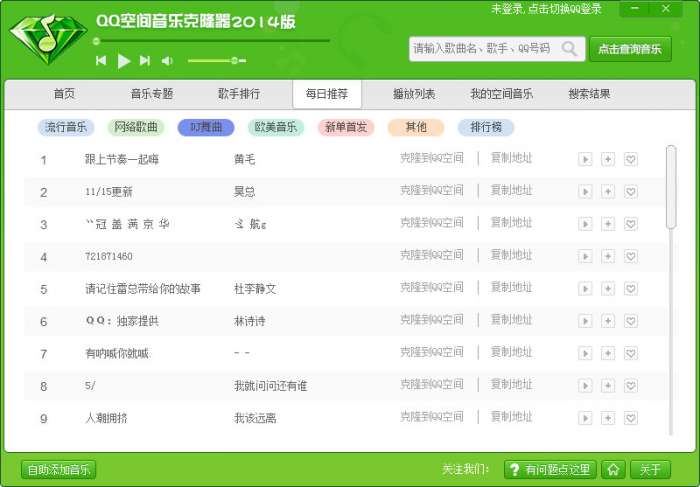Screen dimensions: 700x487
Task: Play song by 我就问问还有谁
Action: click(585, 386)
